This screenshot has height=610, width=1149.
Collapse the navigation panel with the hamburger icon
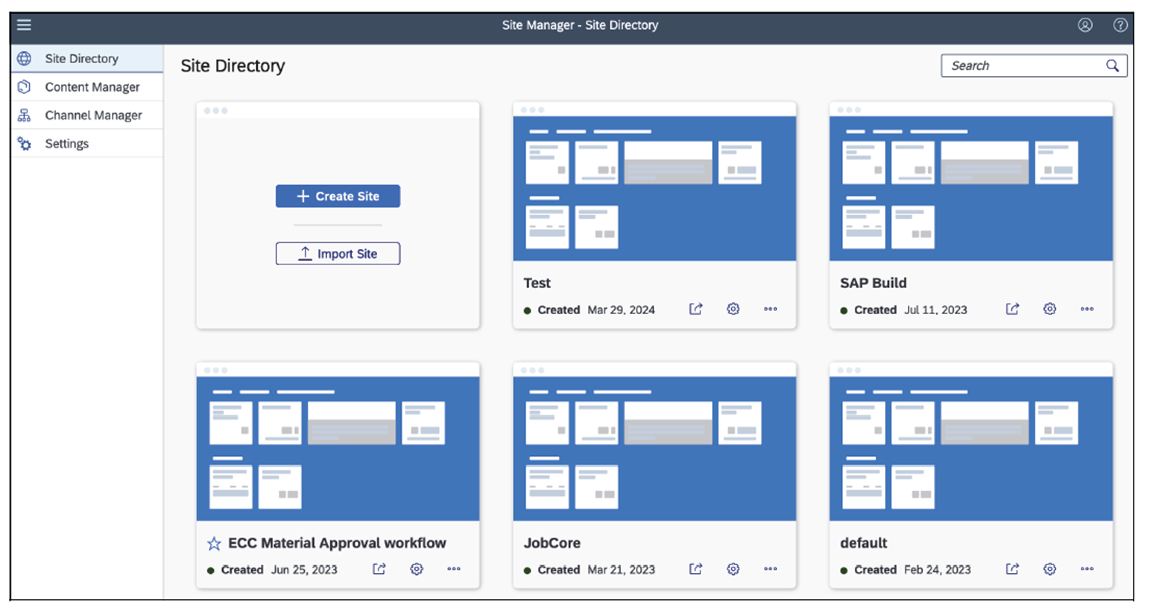click(24, 24)
